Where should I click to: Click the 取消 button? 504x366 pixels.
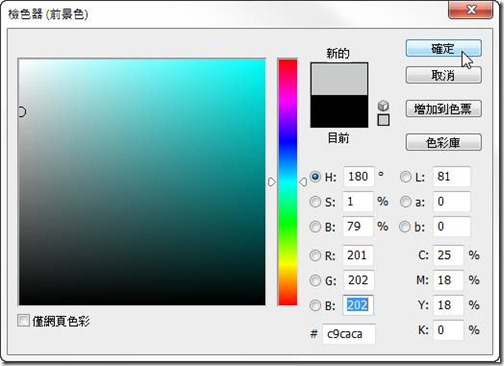443,75
